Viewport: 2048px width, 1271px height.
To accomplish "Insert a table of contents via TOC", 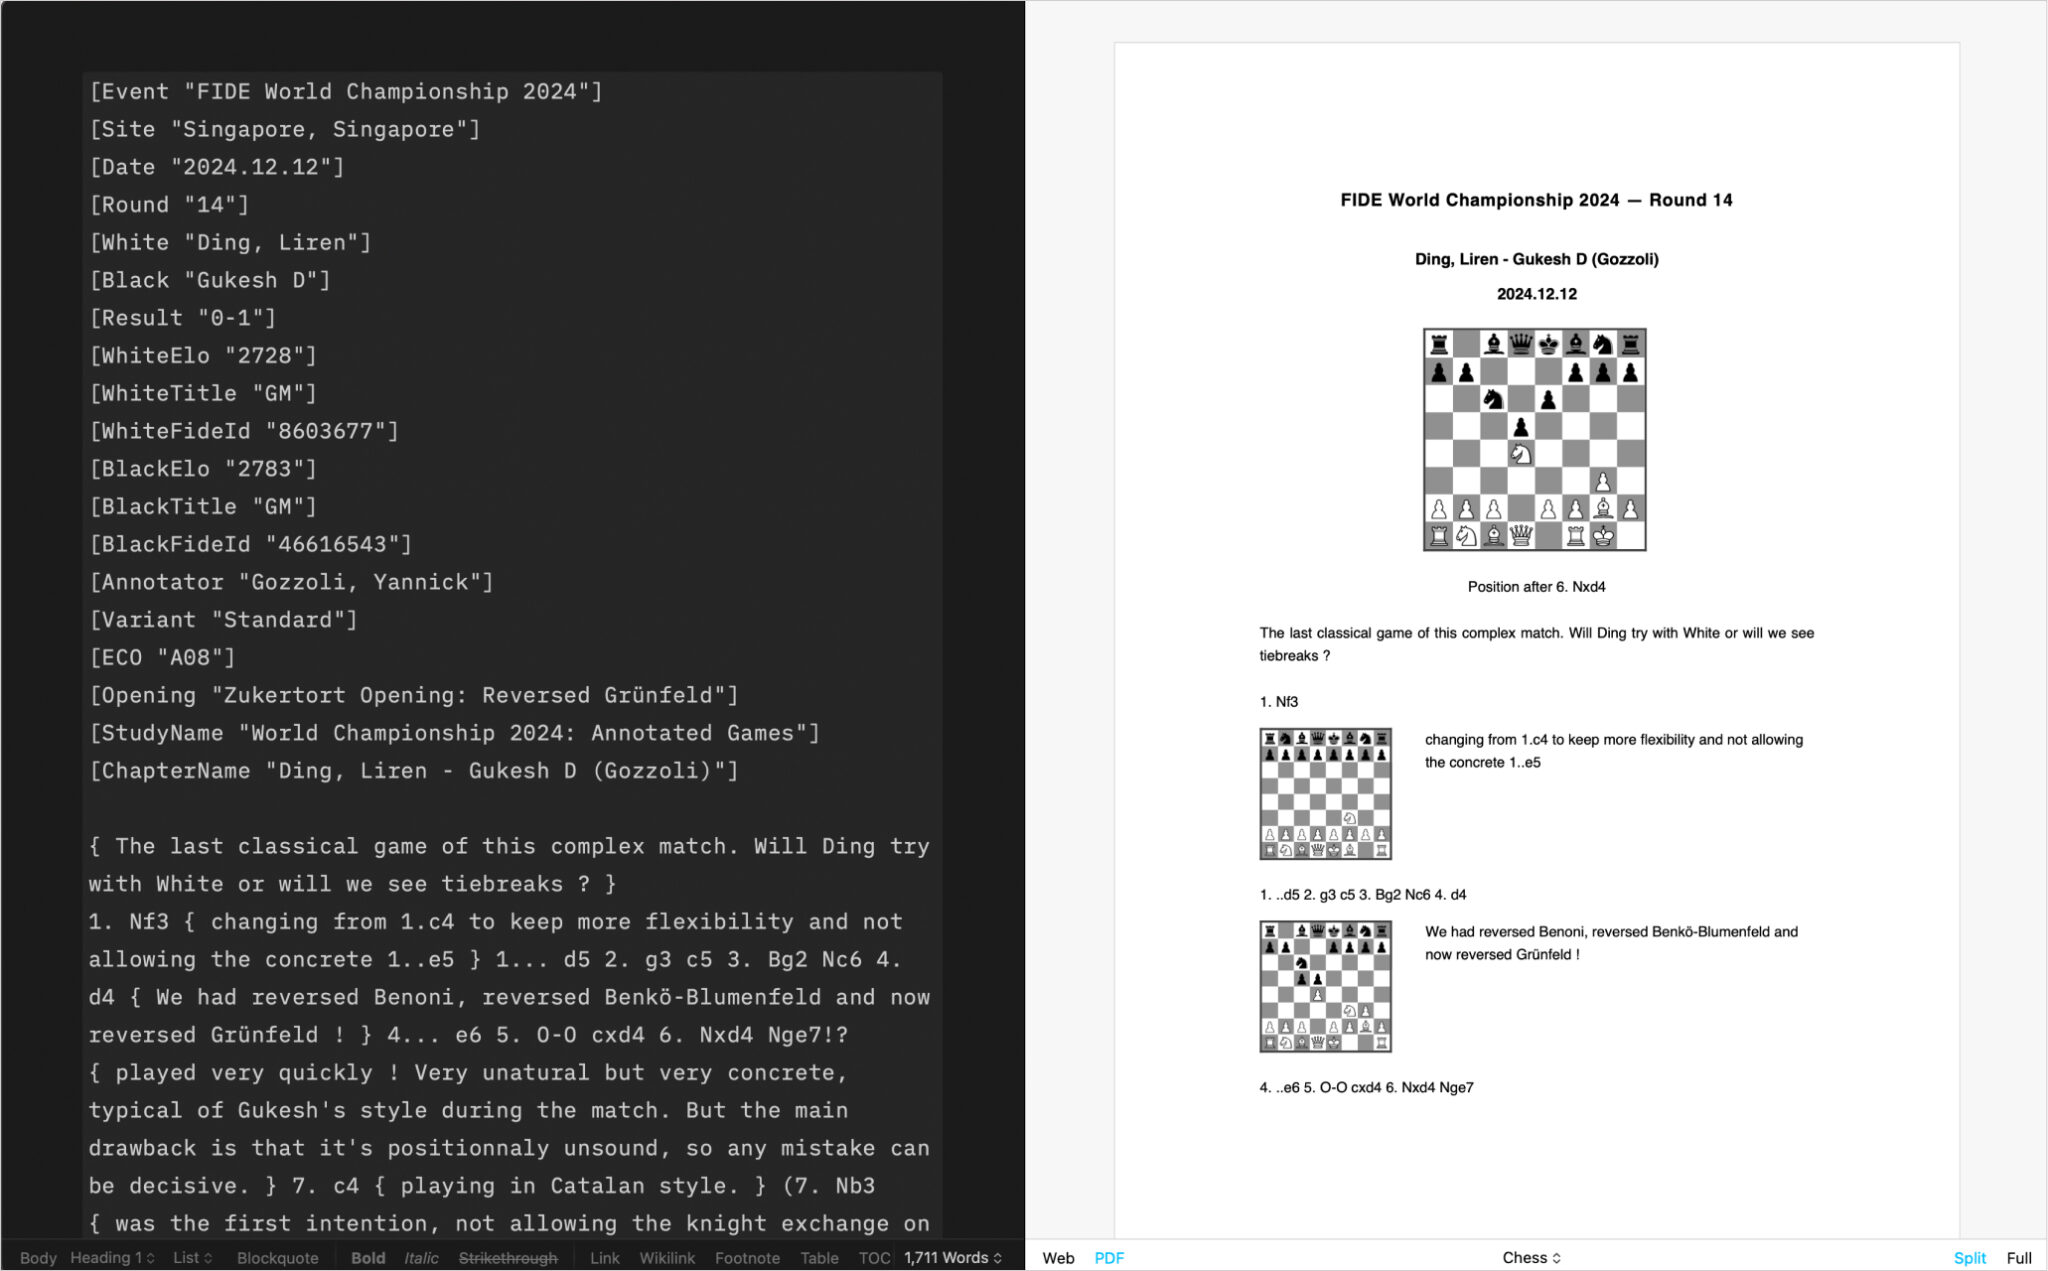I will pyautogui.click(x=875, y=1258).
